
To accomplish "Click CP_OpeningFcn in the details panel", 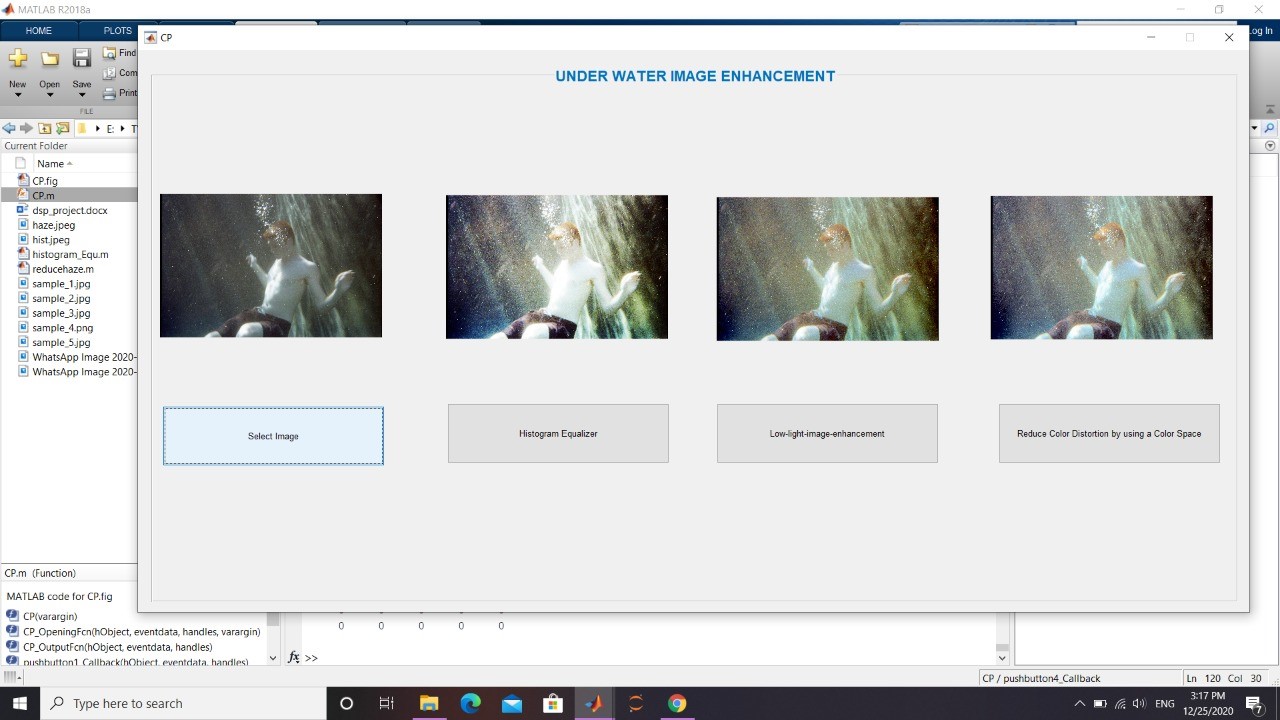I will [141, 632].
